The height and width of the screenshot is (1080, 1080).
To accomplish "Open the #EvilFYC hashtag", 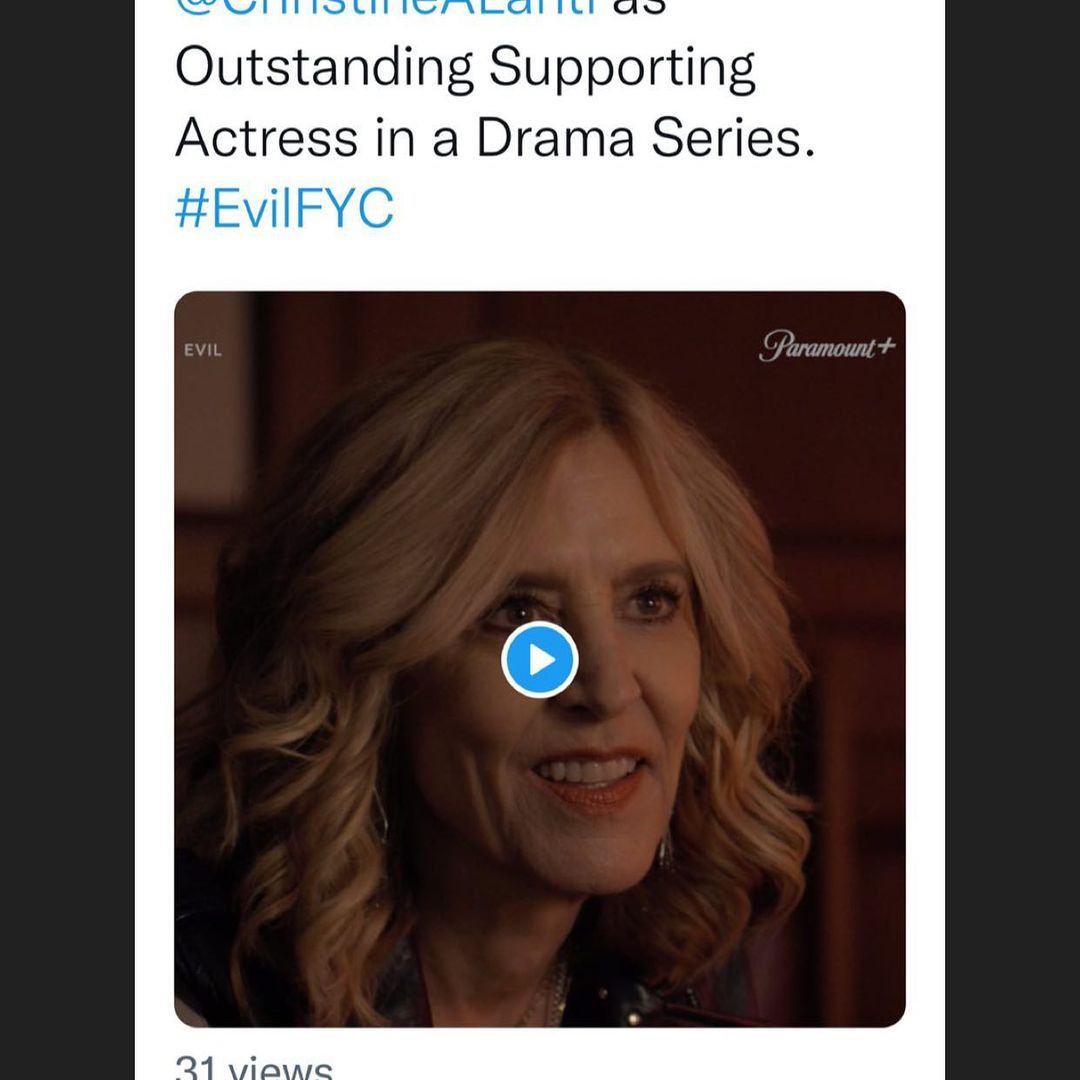I will pos(284,210).
